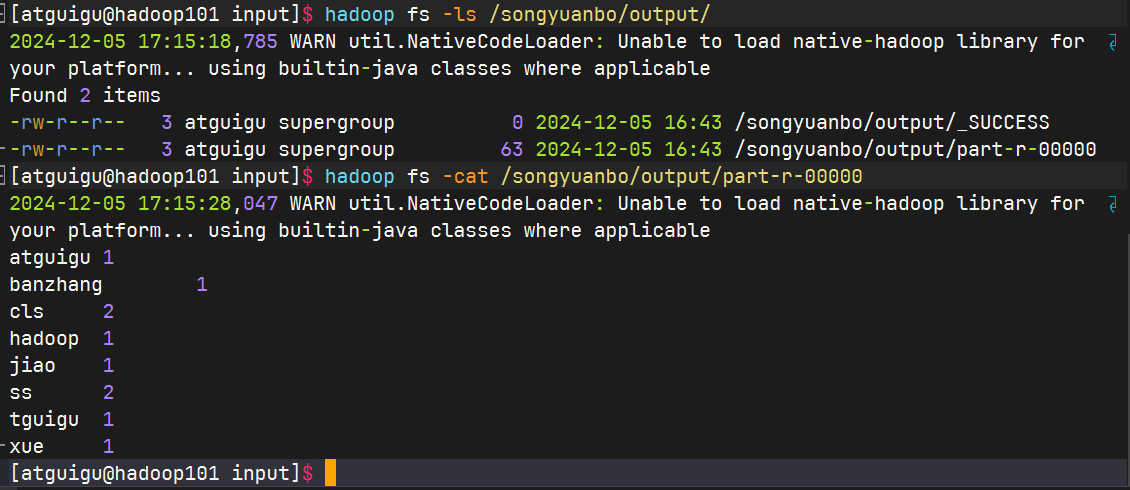Click the word "tguigu" in the output
1130x490 pixels.
click(44, 420)
